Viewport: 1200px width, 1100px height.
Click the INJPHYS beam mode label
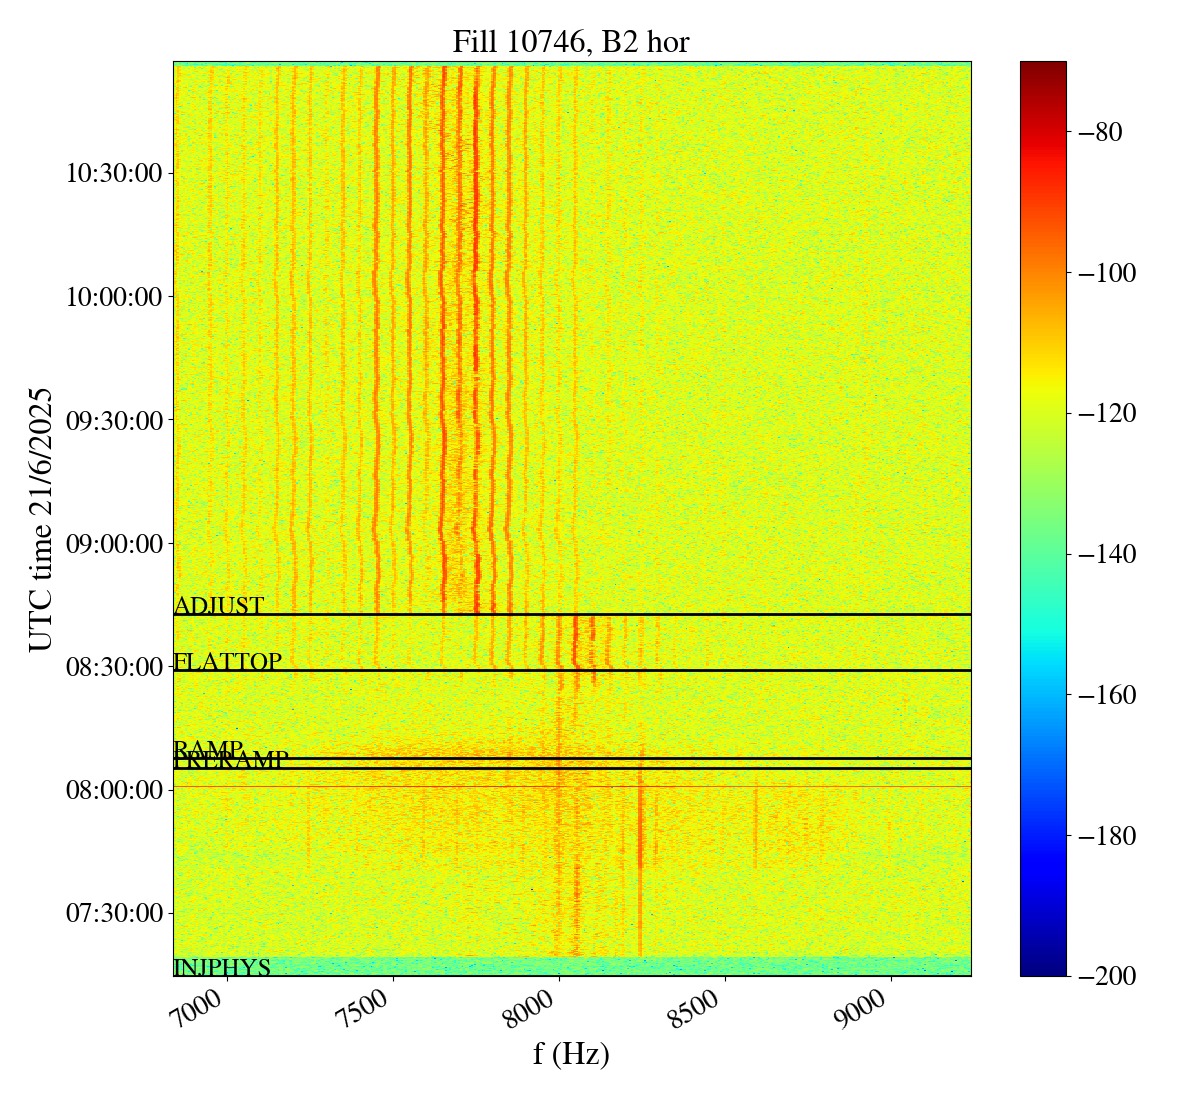[x=222, y=968]
